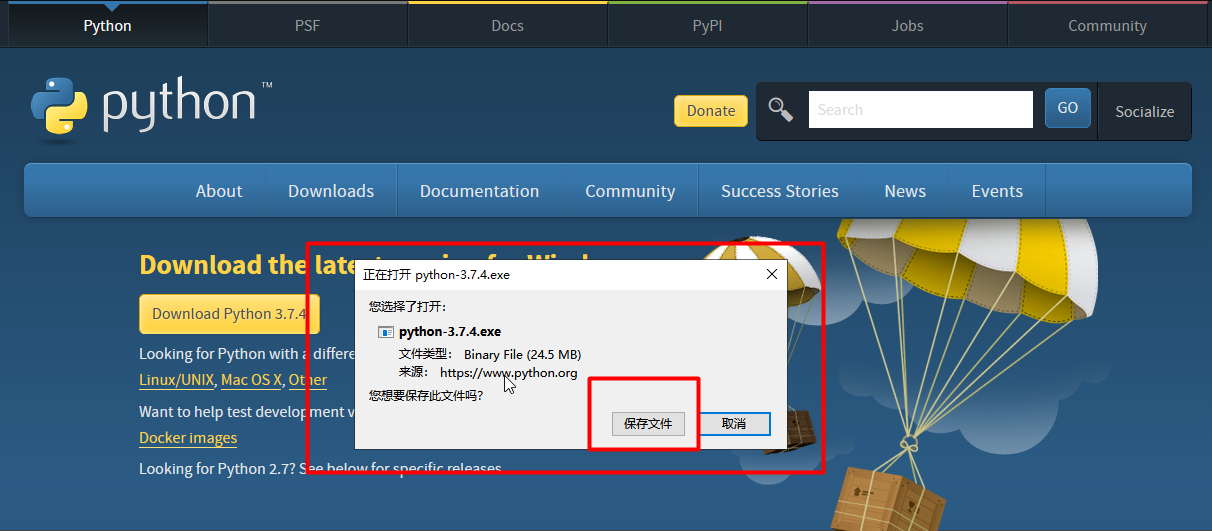
Task: Click the 您想要保存此文件吗? text
Action: click(x=426, y=395)
